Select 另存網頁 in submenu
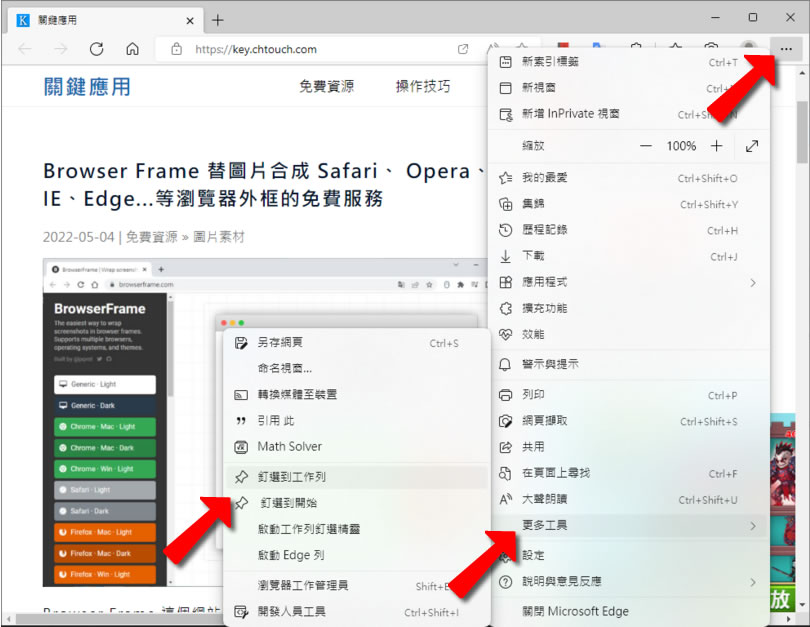Viewport: 810px width, 627px height. click(x=356, y=343)
